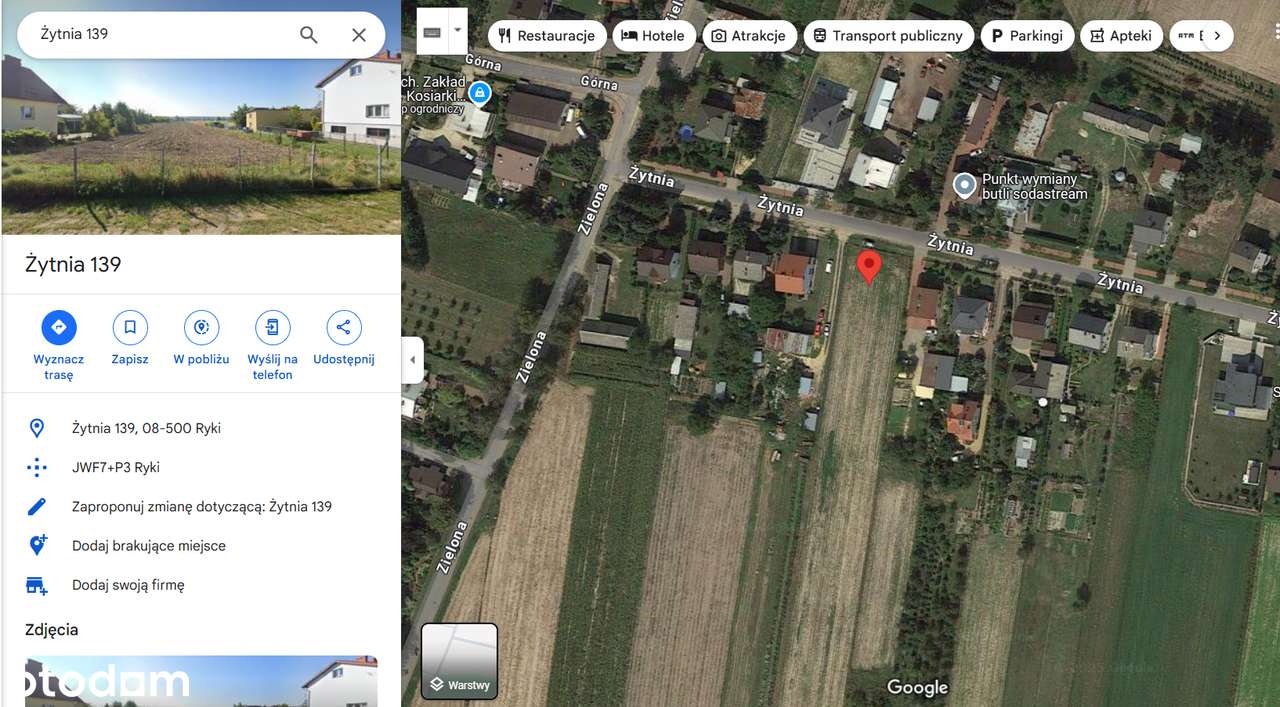The height and width of the screenshot is (707, 1280).
Task: Select the Punkt wymiany butli sodastream marker
Action: tap(964, 185)
